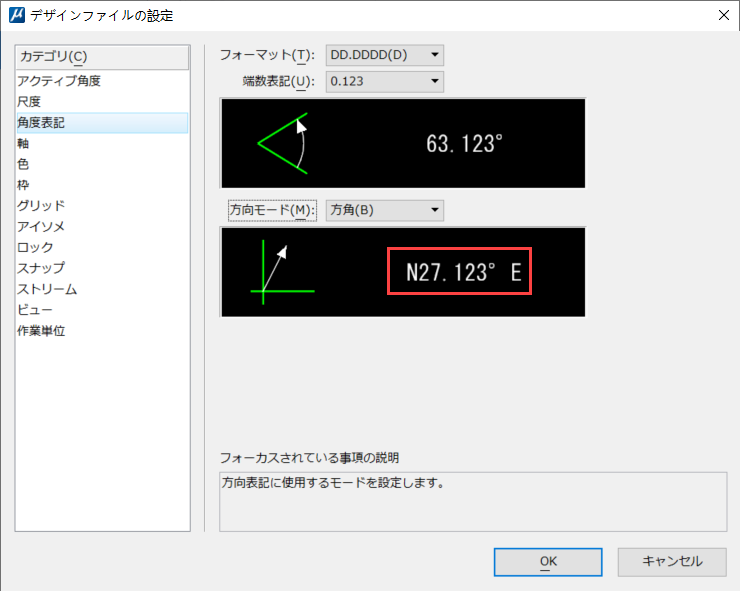This screenshot has height=591, width=740.
Task: Select the ロック category
Action: 102,247
